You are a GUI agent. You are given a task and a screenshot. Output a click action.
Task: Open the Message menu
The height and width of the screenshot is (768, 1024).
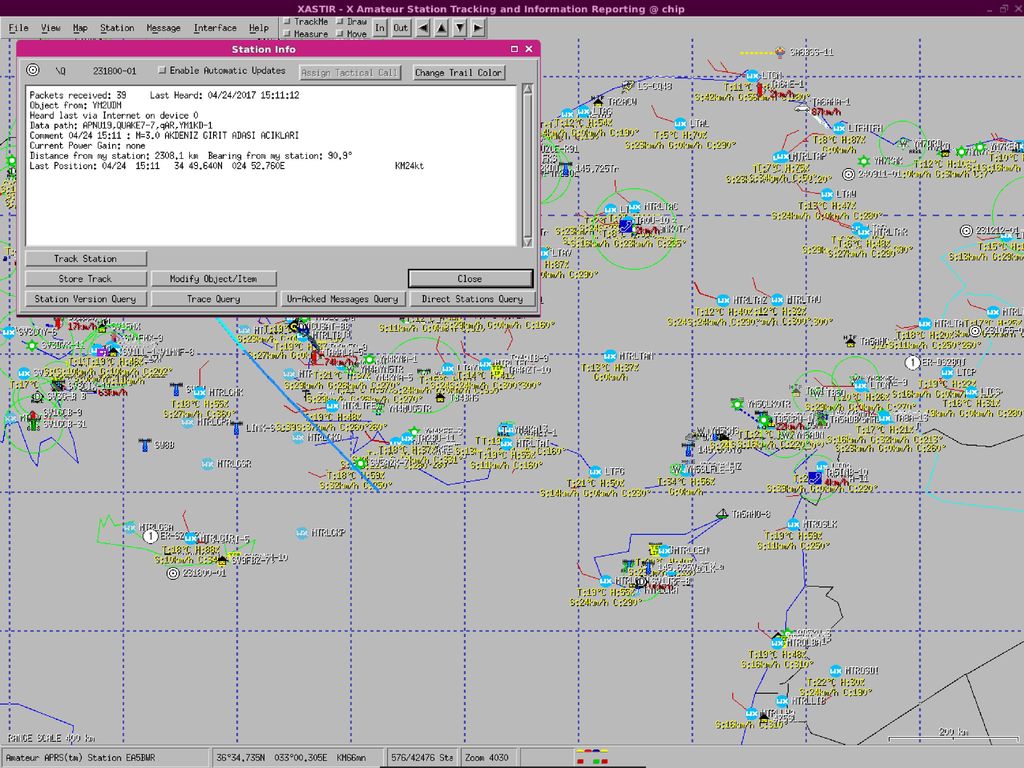(163, 28)
